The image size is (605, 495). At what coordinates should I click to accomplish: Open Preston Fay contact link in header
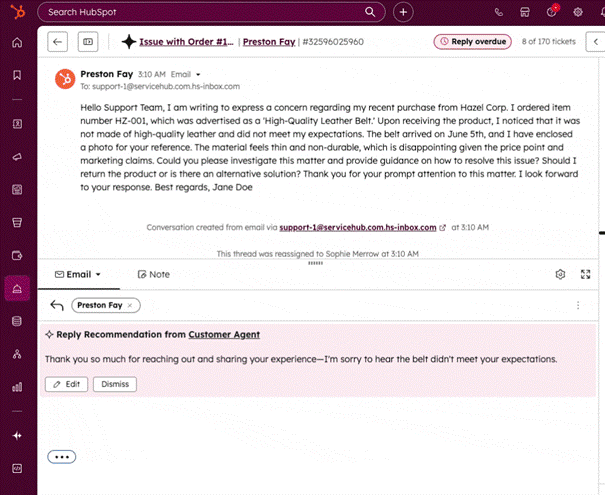[x=269, y=42]
